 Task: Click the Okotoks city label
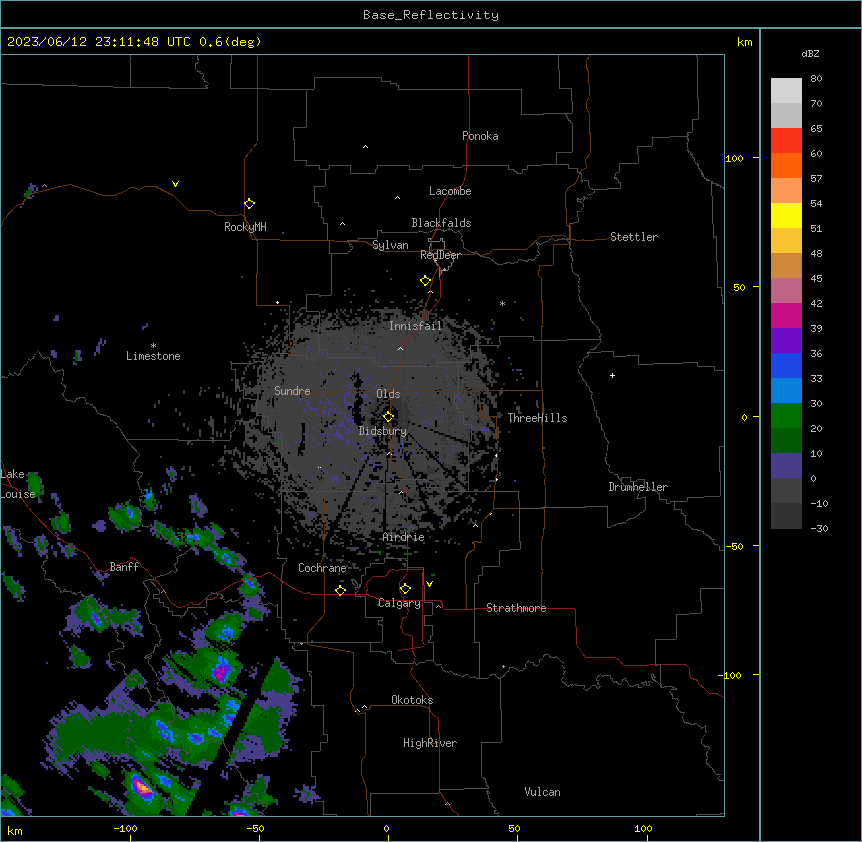(x=412, y=700)
